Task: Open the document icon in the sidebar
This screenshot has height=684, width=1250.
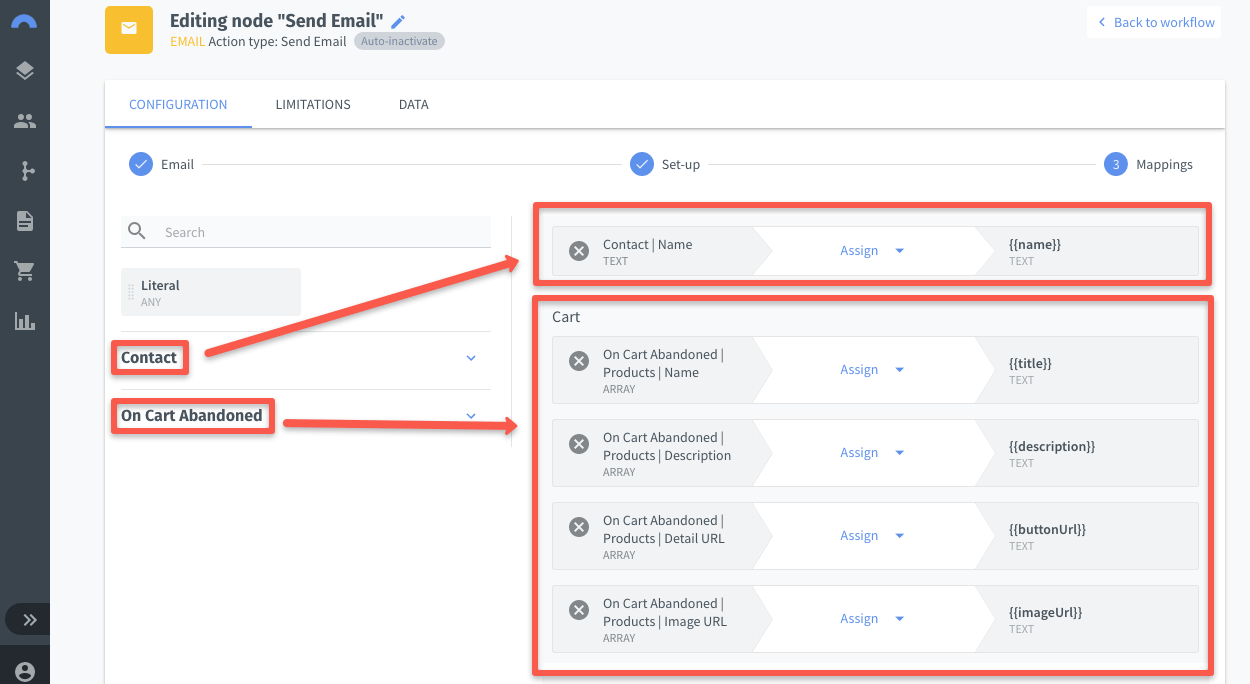Action: [x=25, y=221]
